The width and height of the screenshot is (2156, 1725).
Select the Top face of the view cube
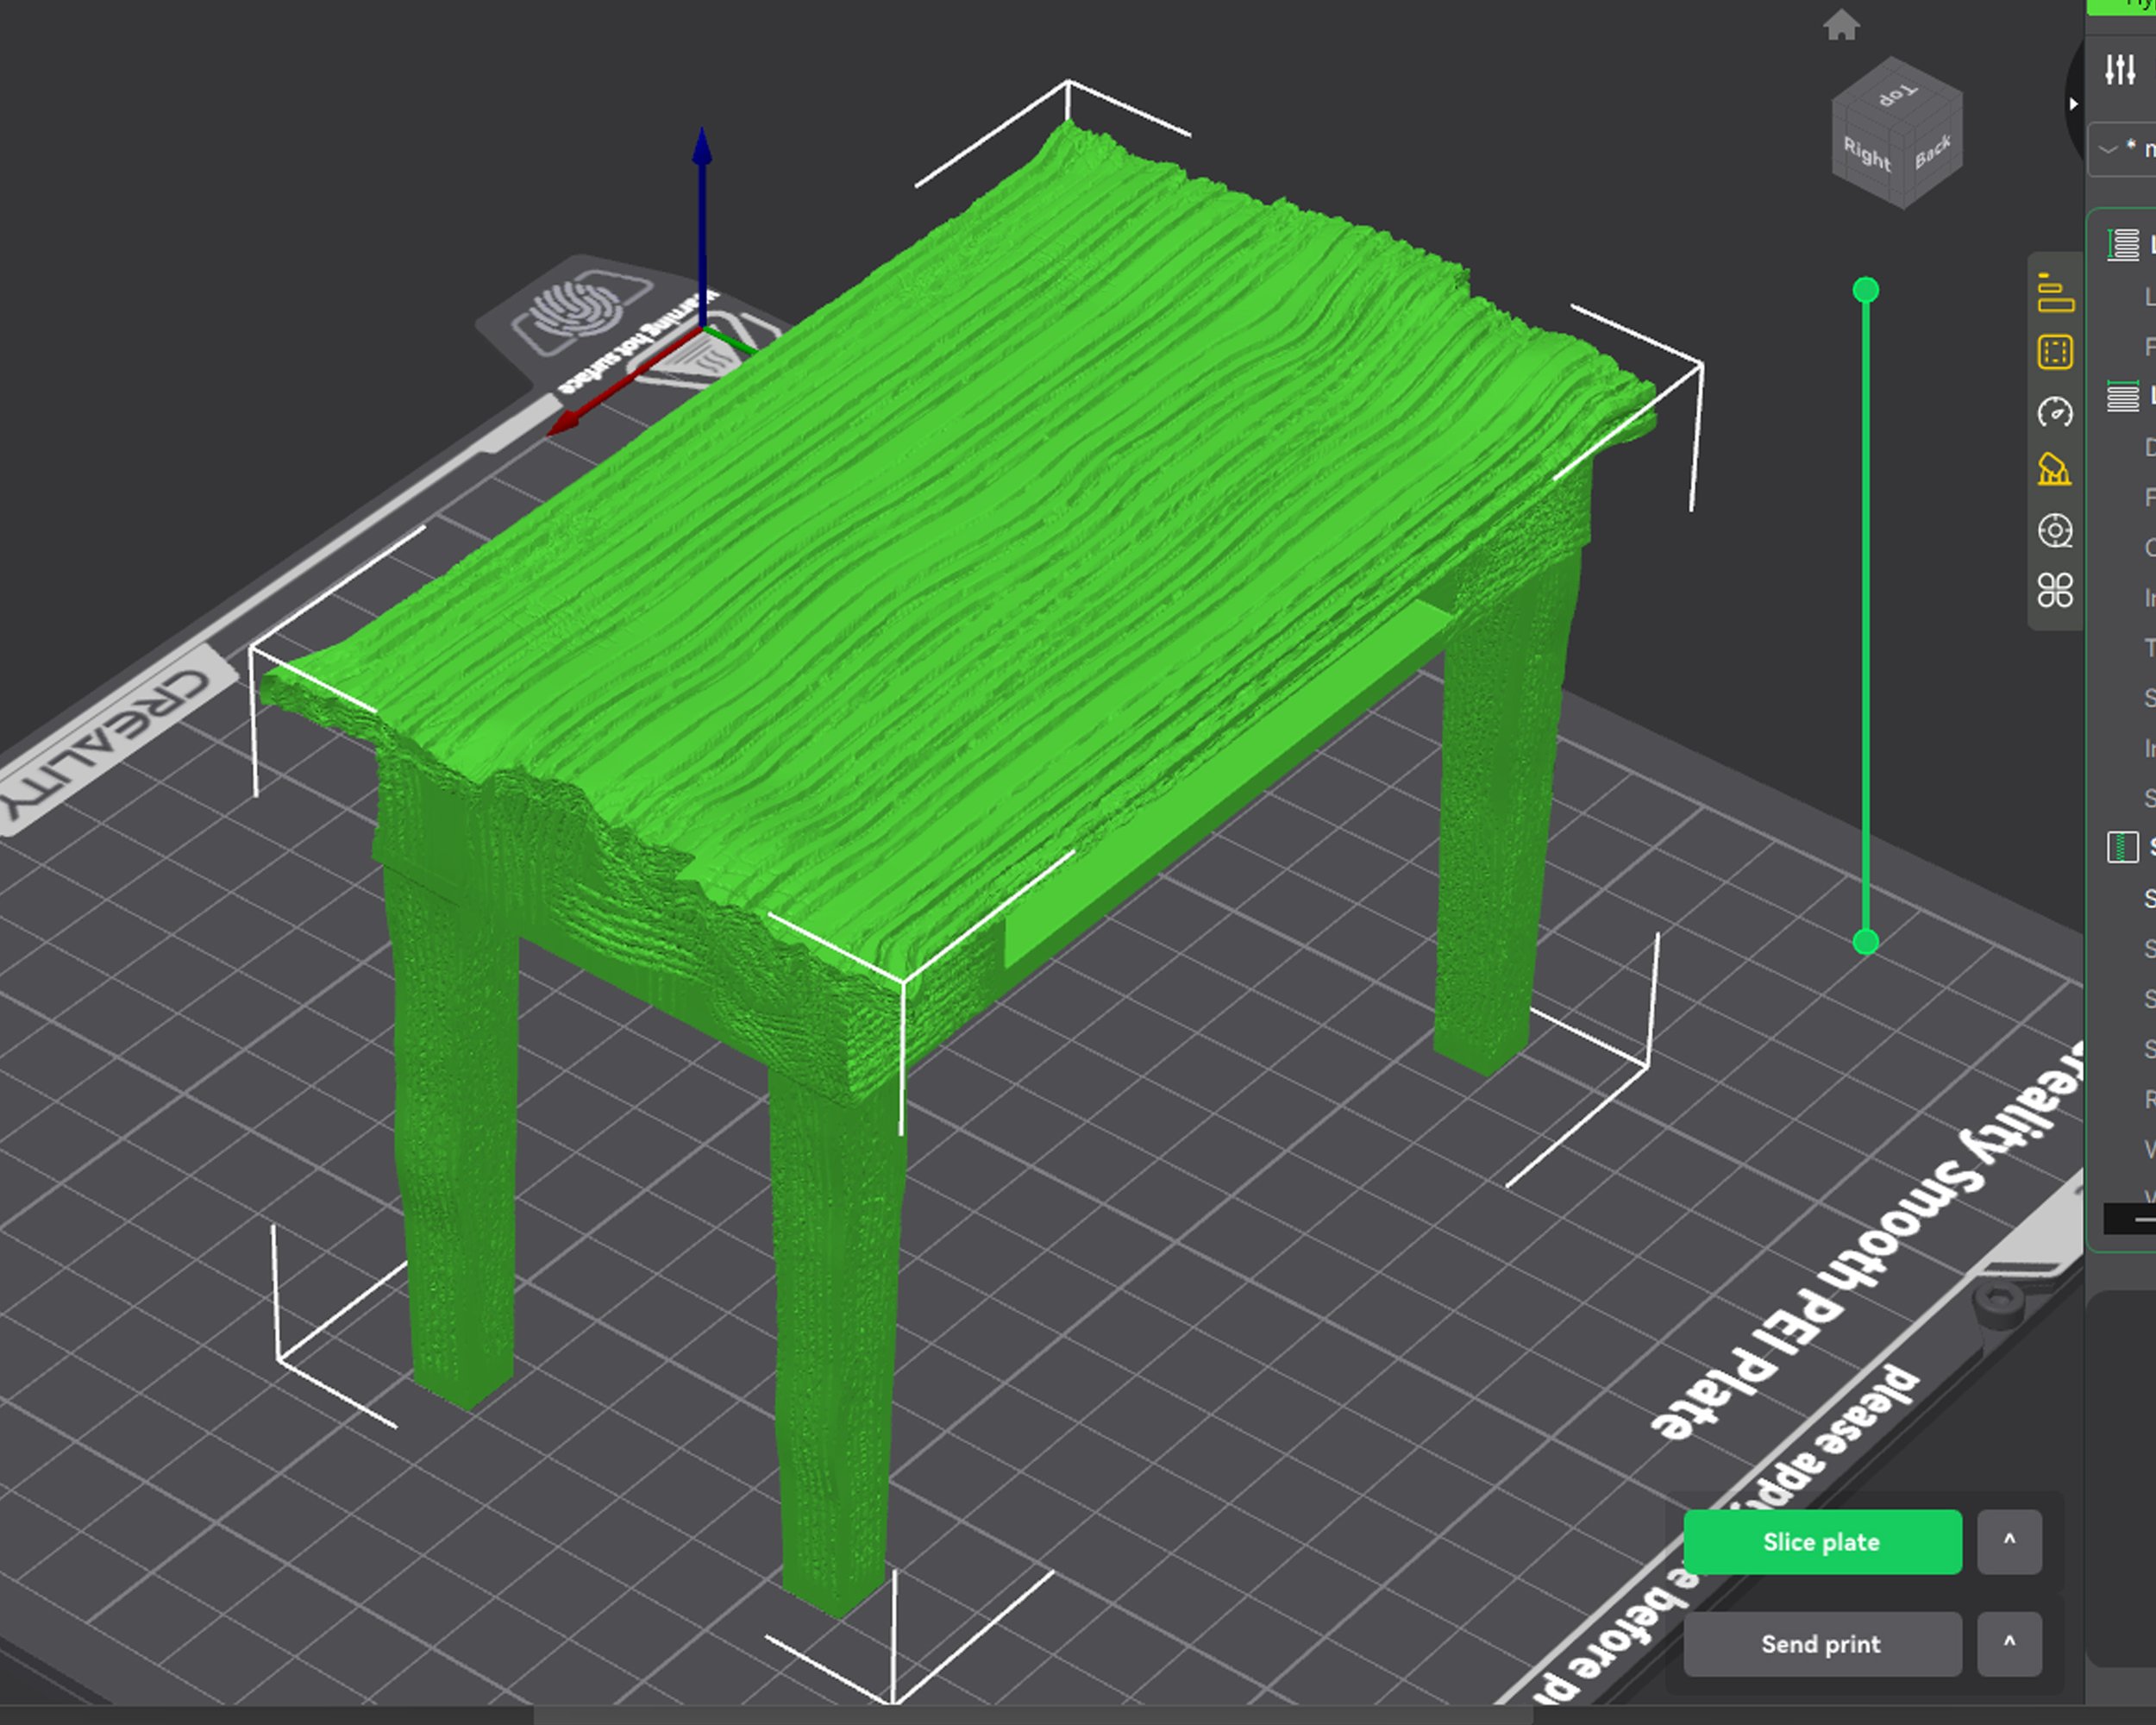tap(1897, 95)
